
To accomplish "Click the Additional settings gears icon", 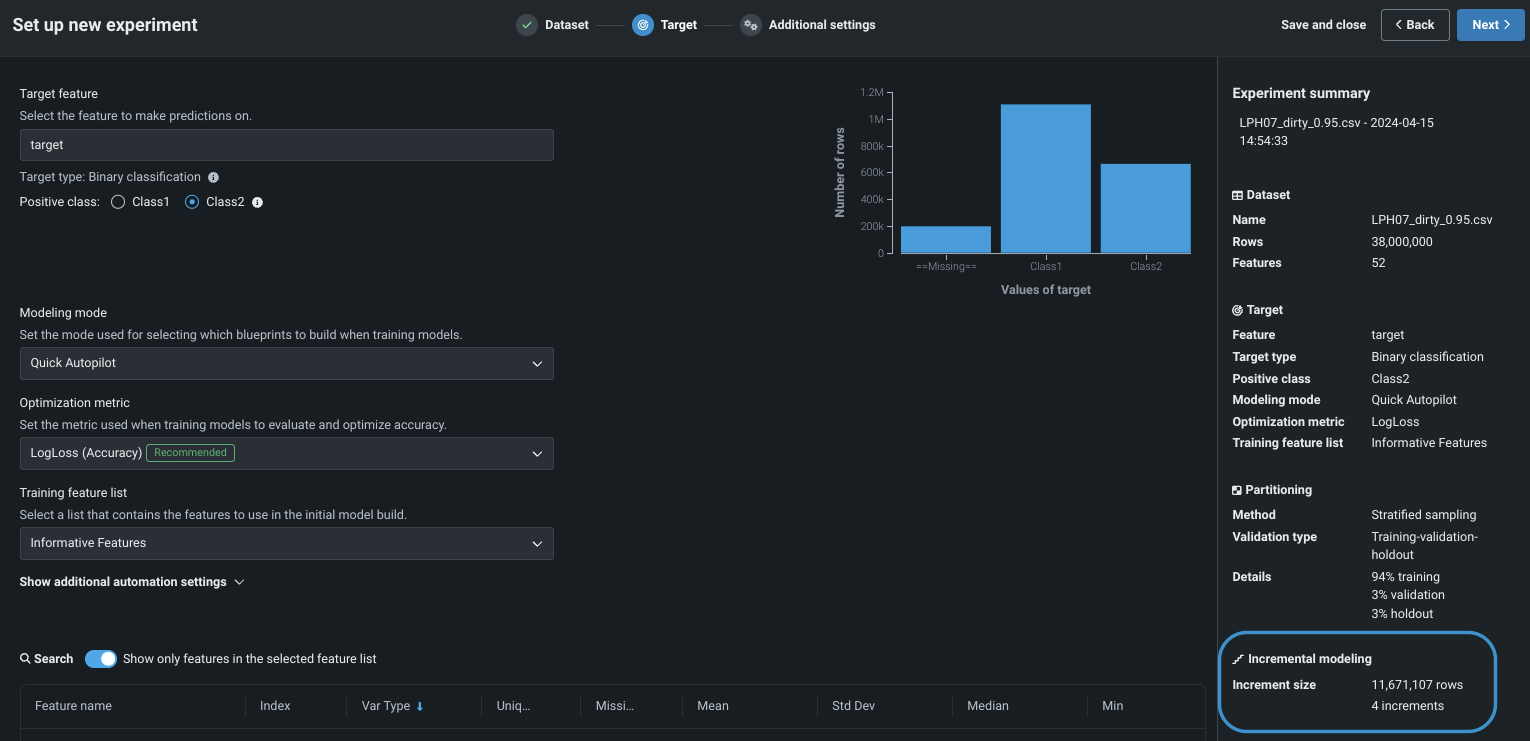I will 751,25.
